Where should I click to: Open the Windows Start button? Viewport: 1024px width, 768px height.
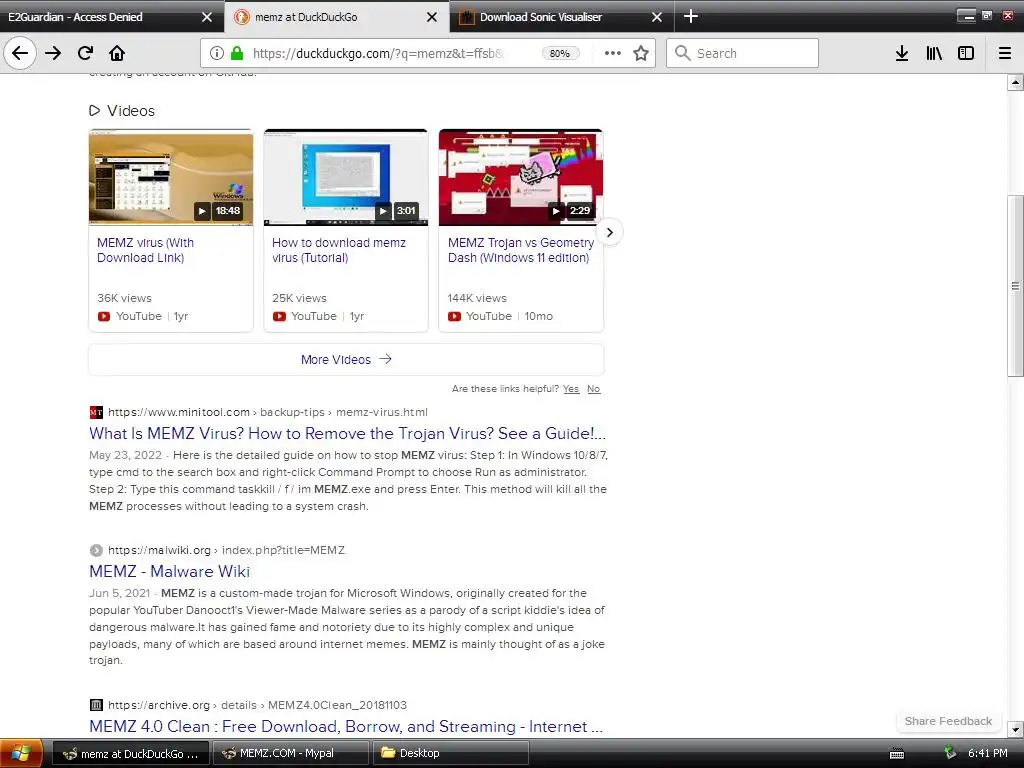click(x=22, y=754)
